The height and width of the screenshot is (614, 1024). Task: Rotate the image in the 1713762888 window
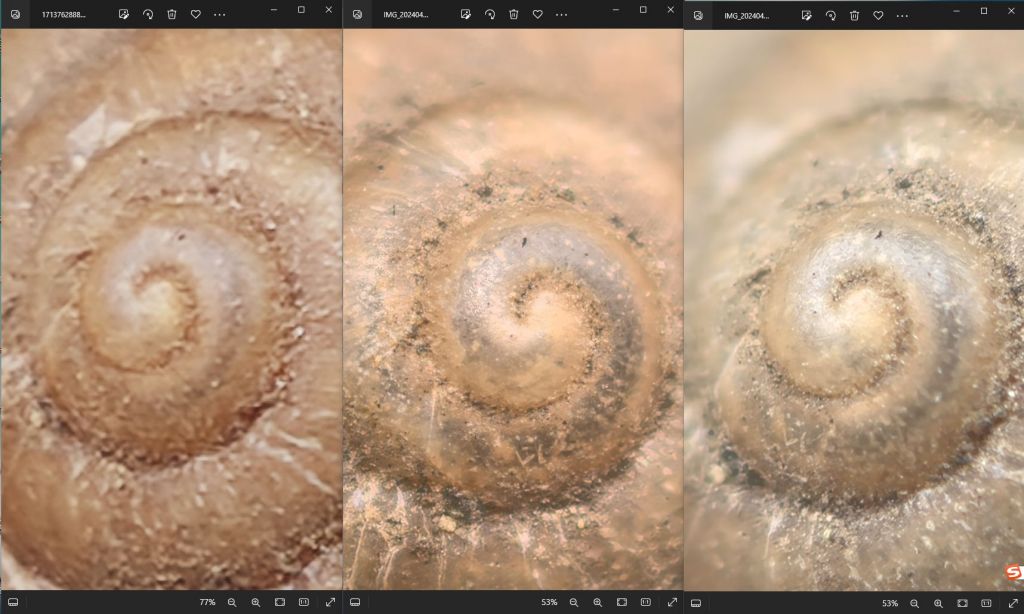(x=148, y=14)
